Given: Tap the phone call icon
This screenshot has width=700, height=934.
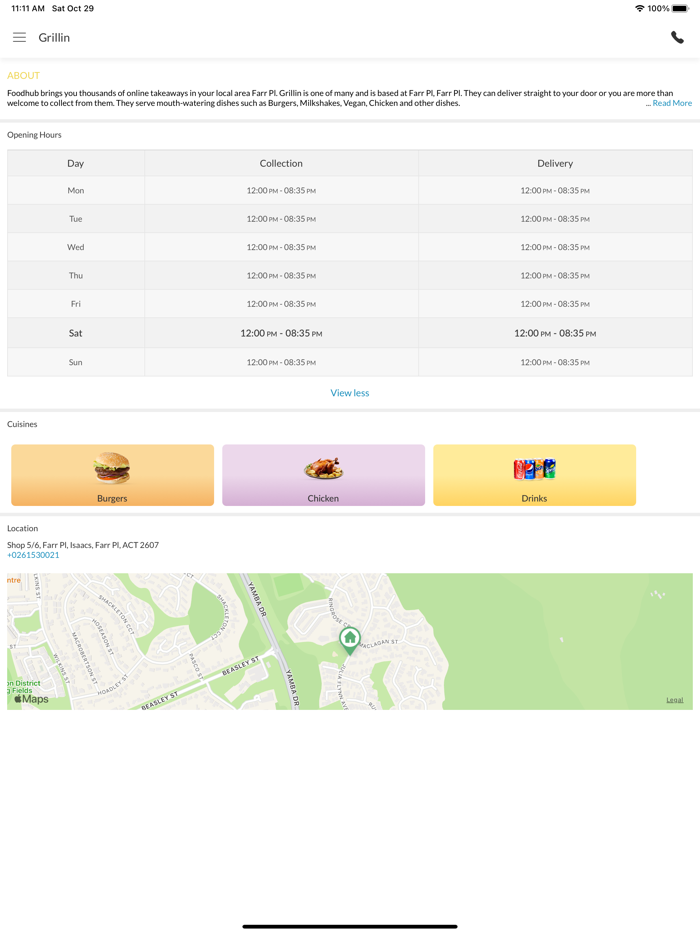Looking at the screenshot, I should (x=677, y=38).
